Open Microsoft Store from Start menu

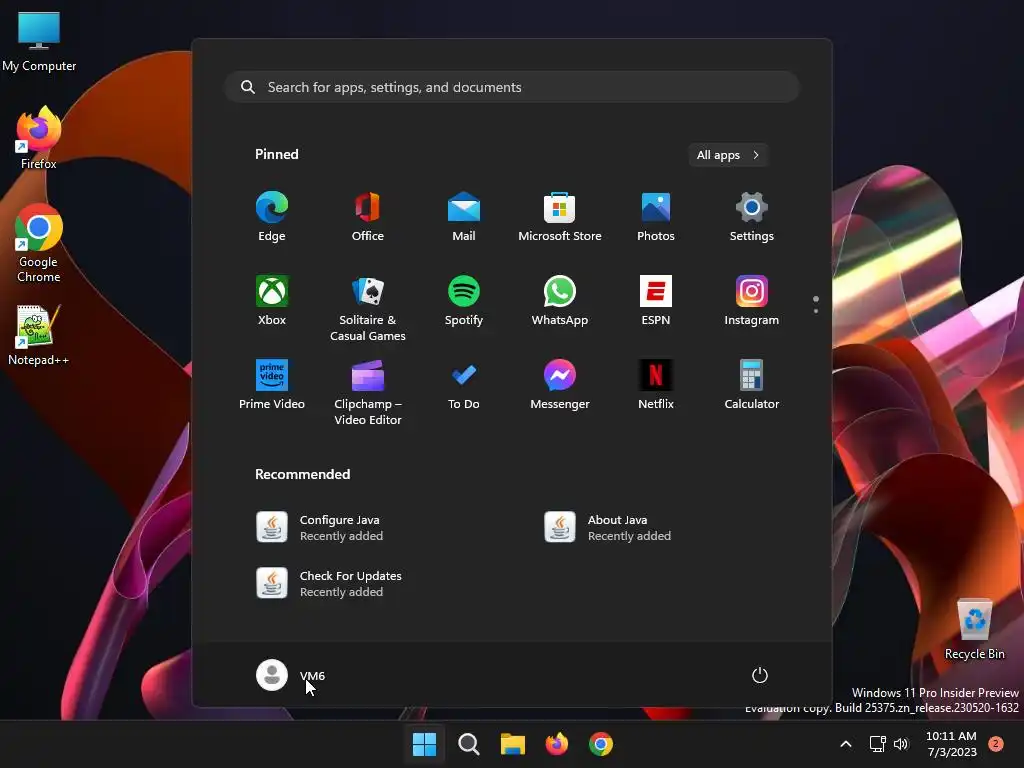(x=560, y=217)
